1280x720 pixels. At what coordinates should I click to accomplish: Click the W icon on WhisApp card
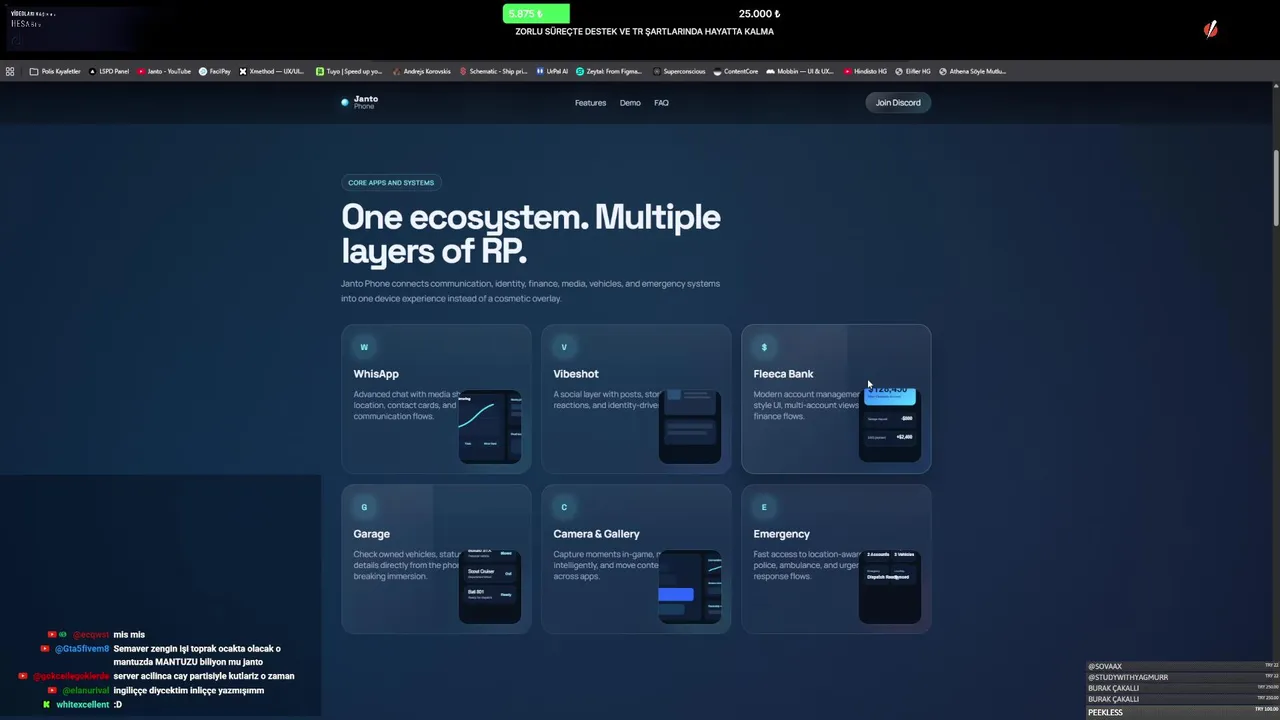coord(364,347)
